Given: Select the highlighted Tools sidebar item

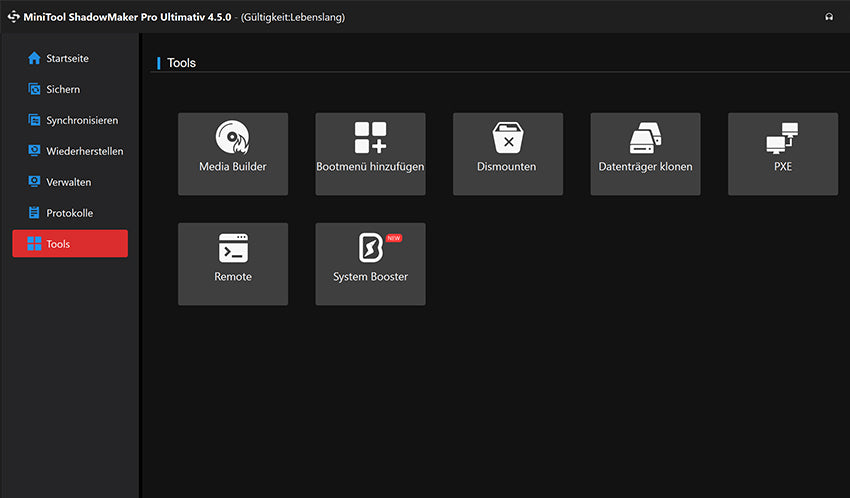Looking at the screenshot, I should 70,244.
